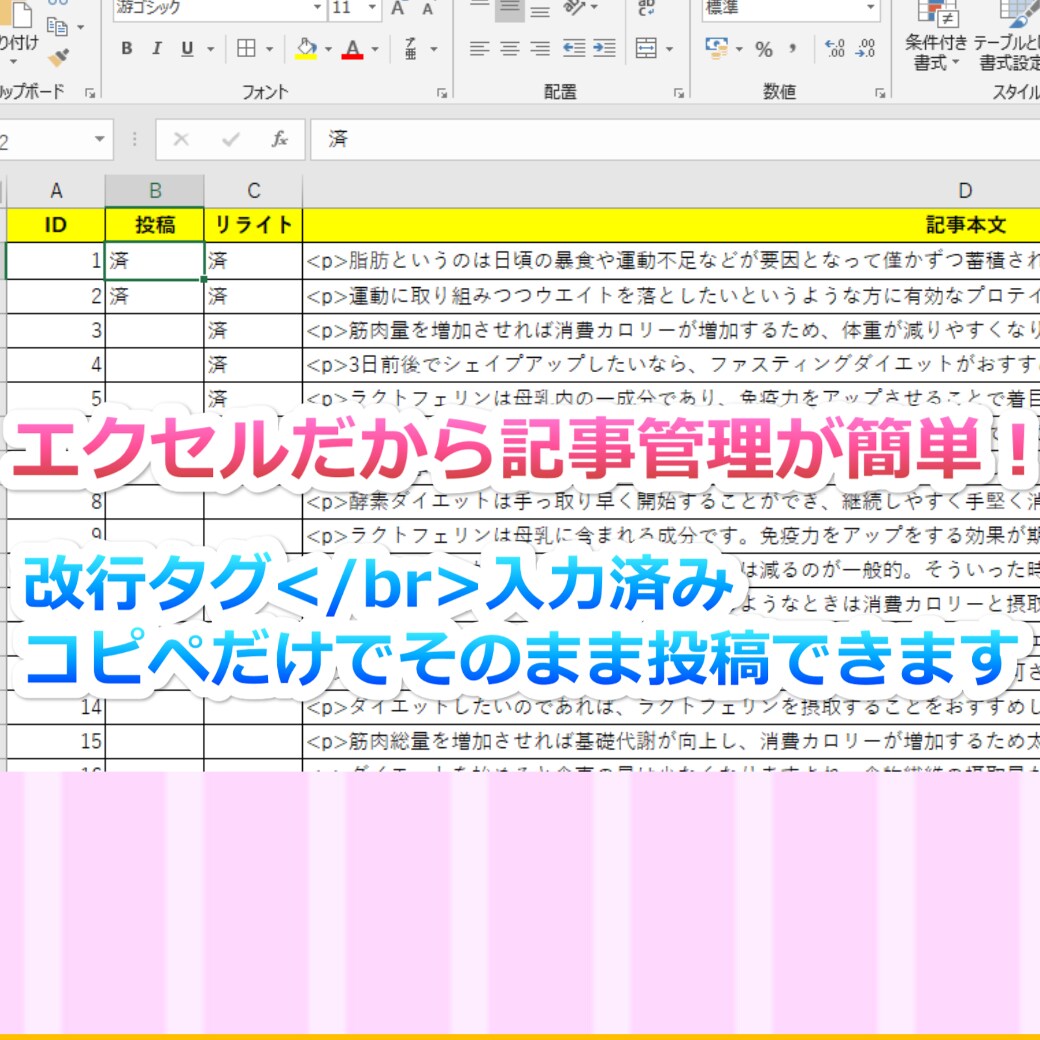
Task: Select column C header
Action: (x=253, y=191)
